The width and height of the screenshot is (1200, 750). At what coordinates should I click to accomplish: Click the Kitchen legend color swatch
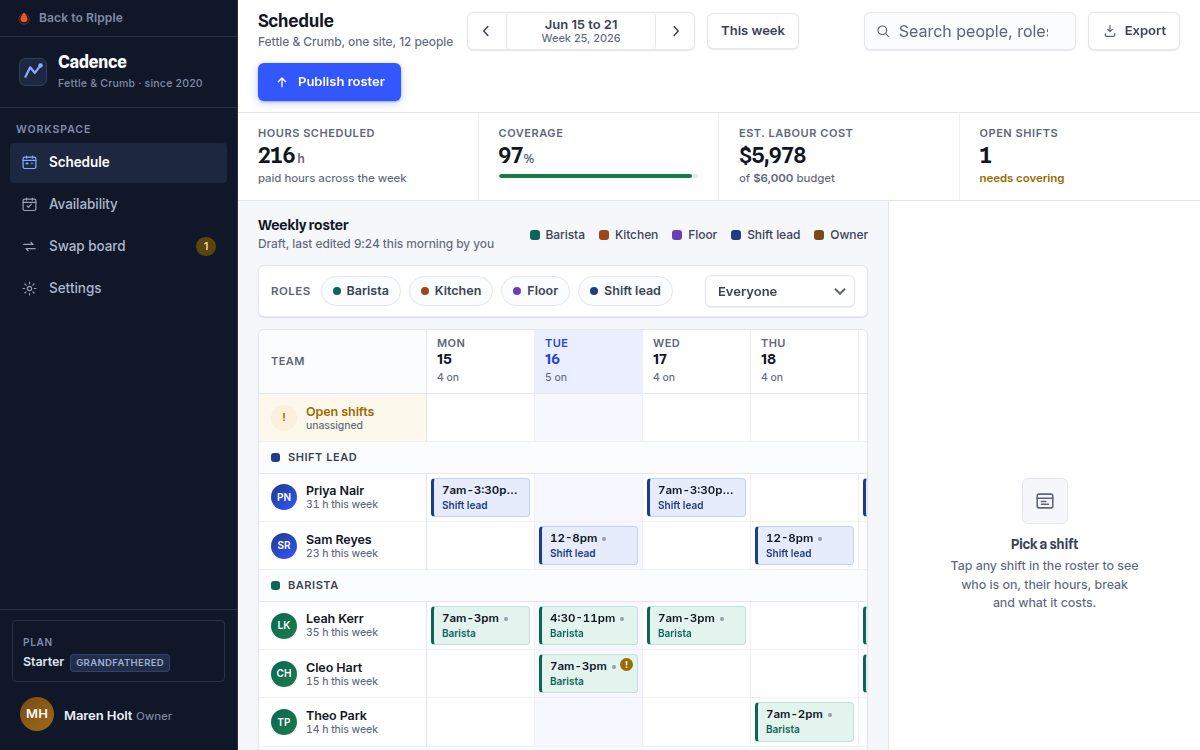pyautogui.click(x=604, y=235)
